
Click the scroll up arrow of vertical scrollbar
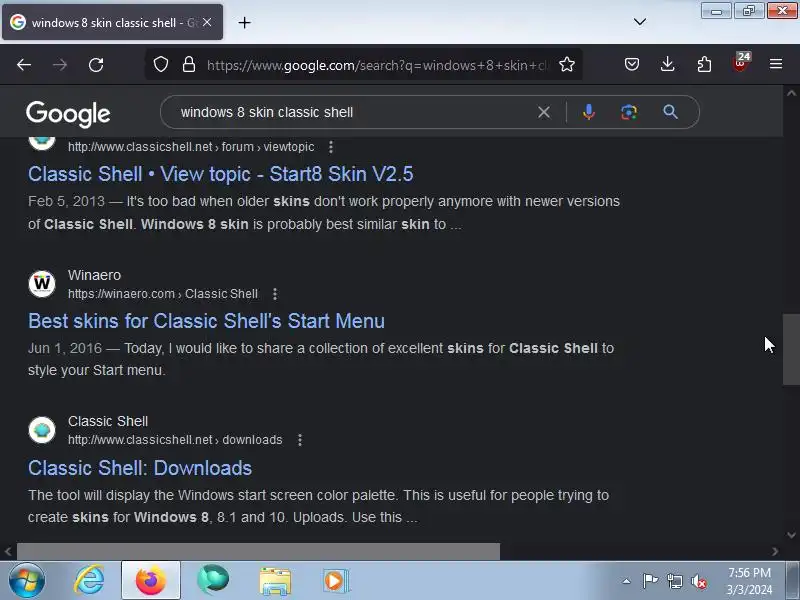point(791,93)
